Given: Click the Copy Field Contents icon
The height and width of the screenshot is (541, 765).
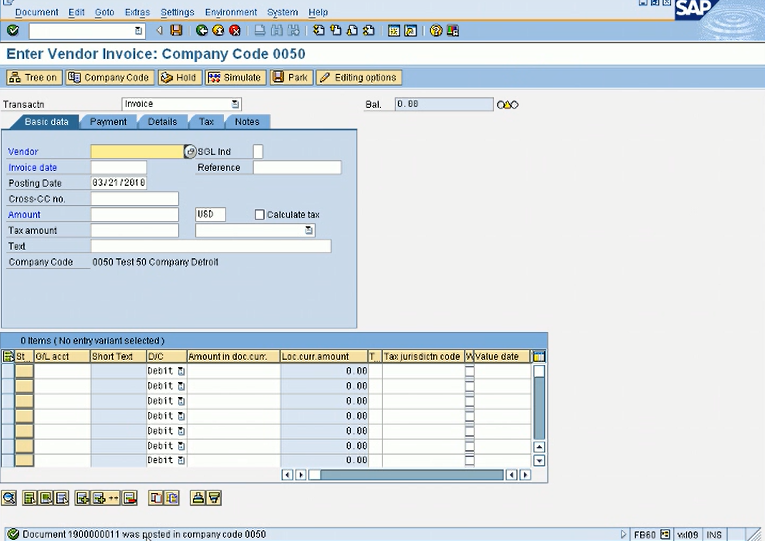Looking at the screenshot, I should click(x=172, y=498).
